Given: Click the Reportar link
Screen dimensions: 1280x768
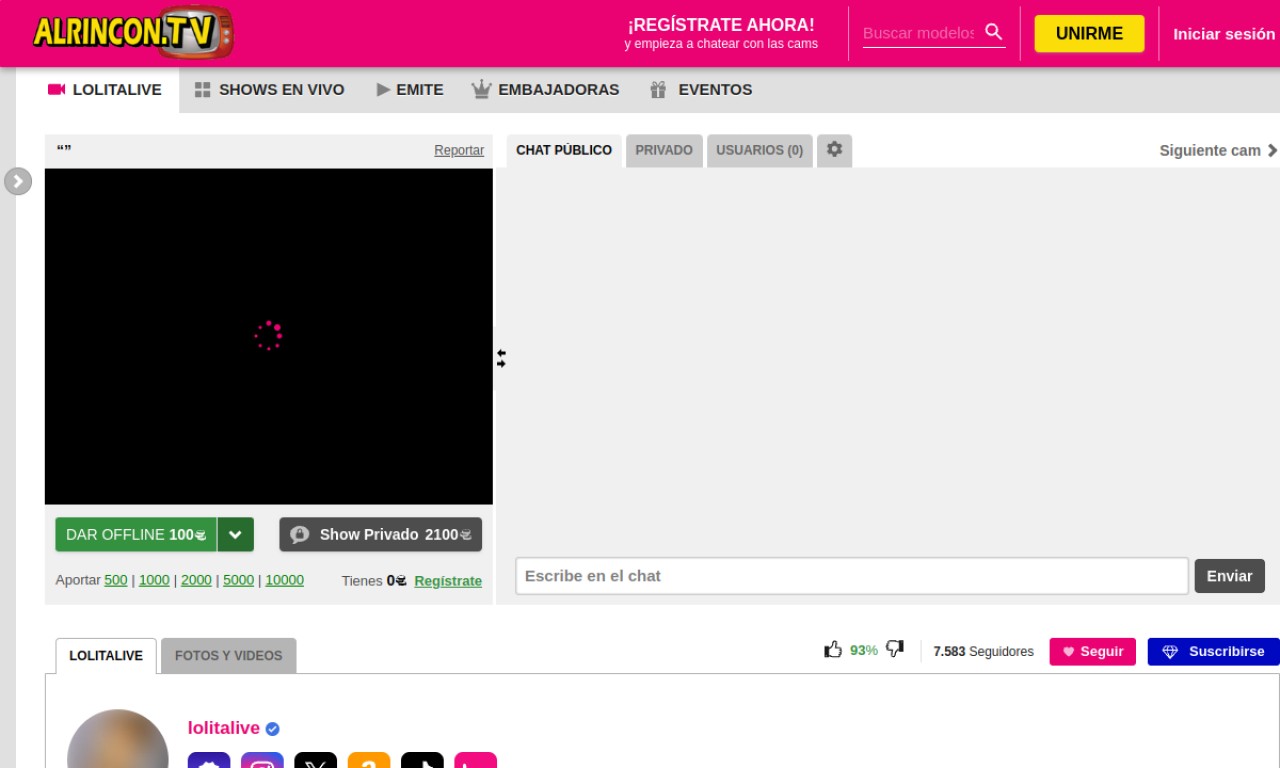Looking at the screenshot, I should (x=459, y=150).
